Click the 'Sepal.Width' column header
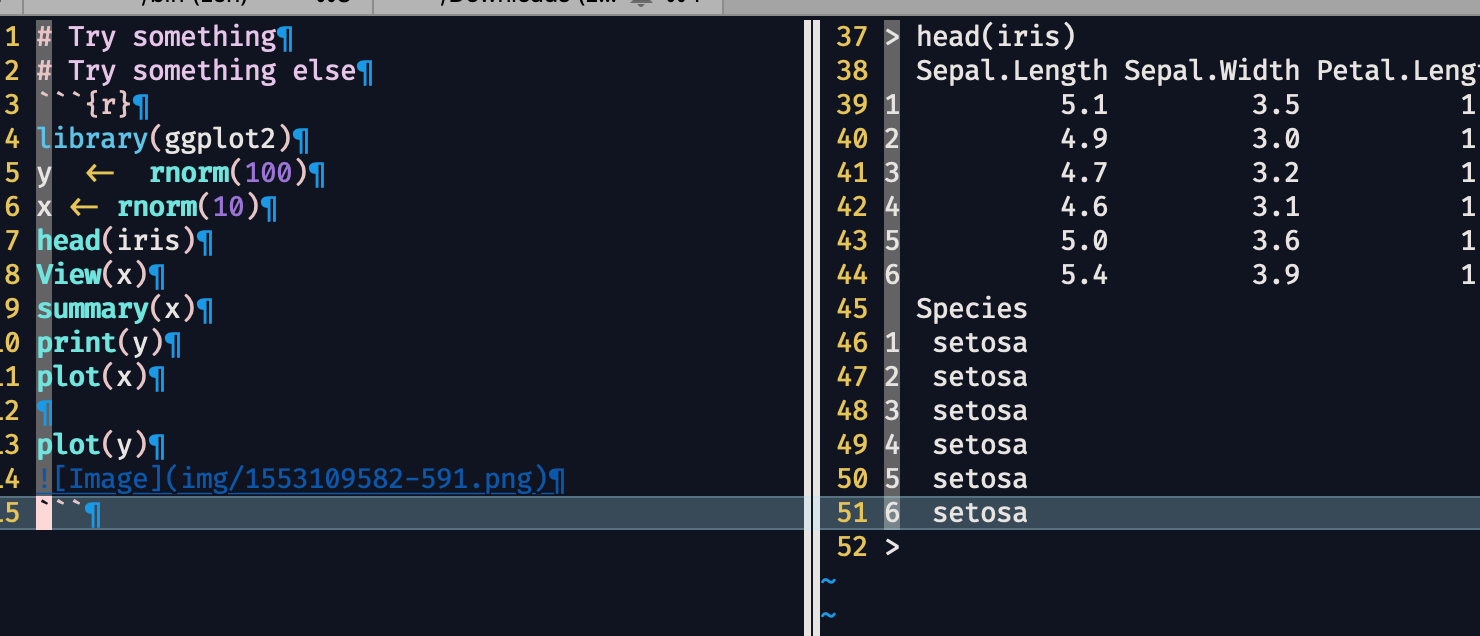This screenshot has width=1480, height=636. [x=1212, y=71]
